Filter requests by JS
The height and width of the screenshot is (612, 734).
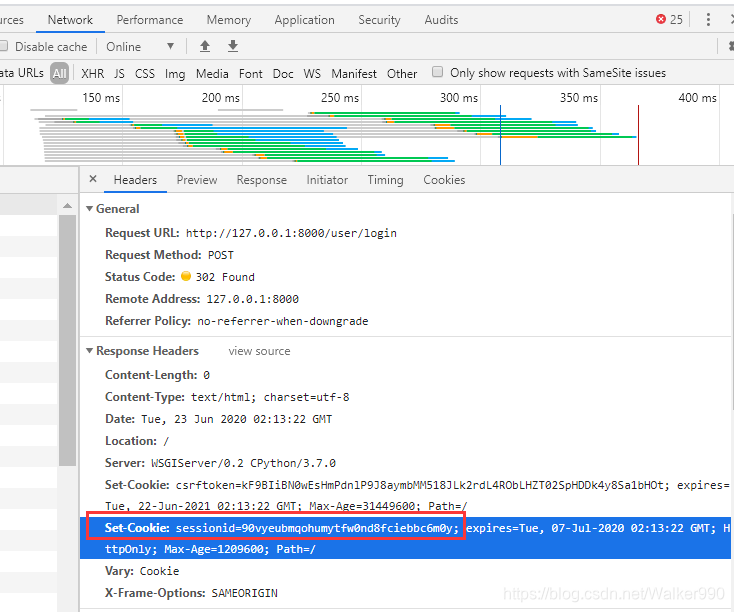coord(119,74)
